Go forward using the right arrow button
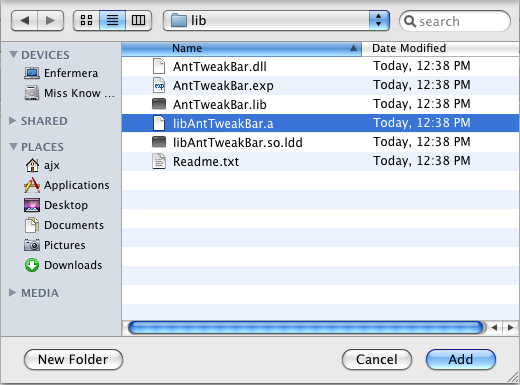The height and width of the screenshot is (385, 520). 50,21
